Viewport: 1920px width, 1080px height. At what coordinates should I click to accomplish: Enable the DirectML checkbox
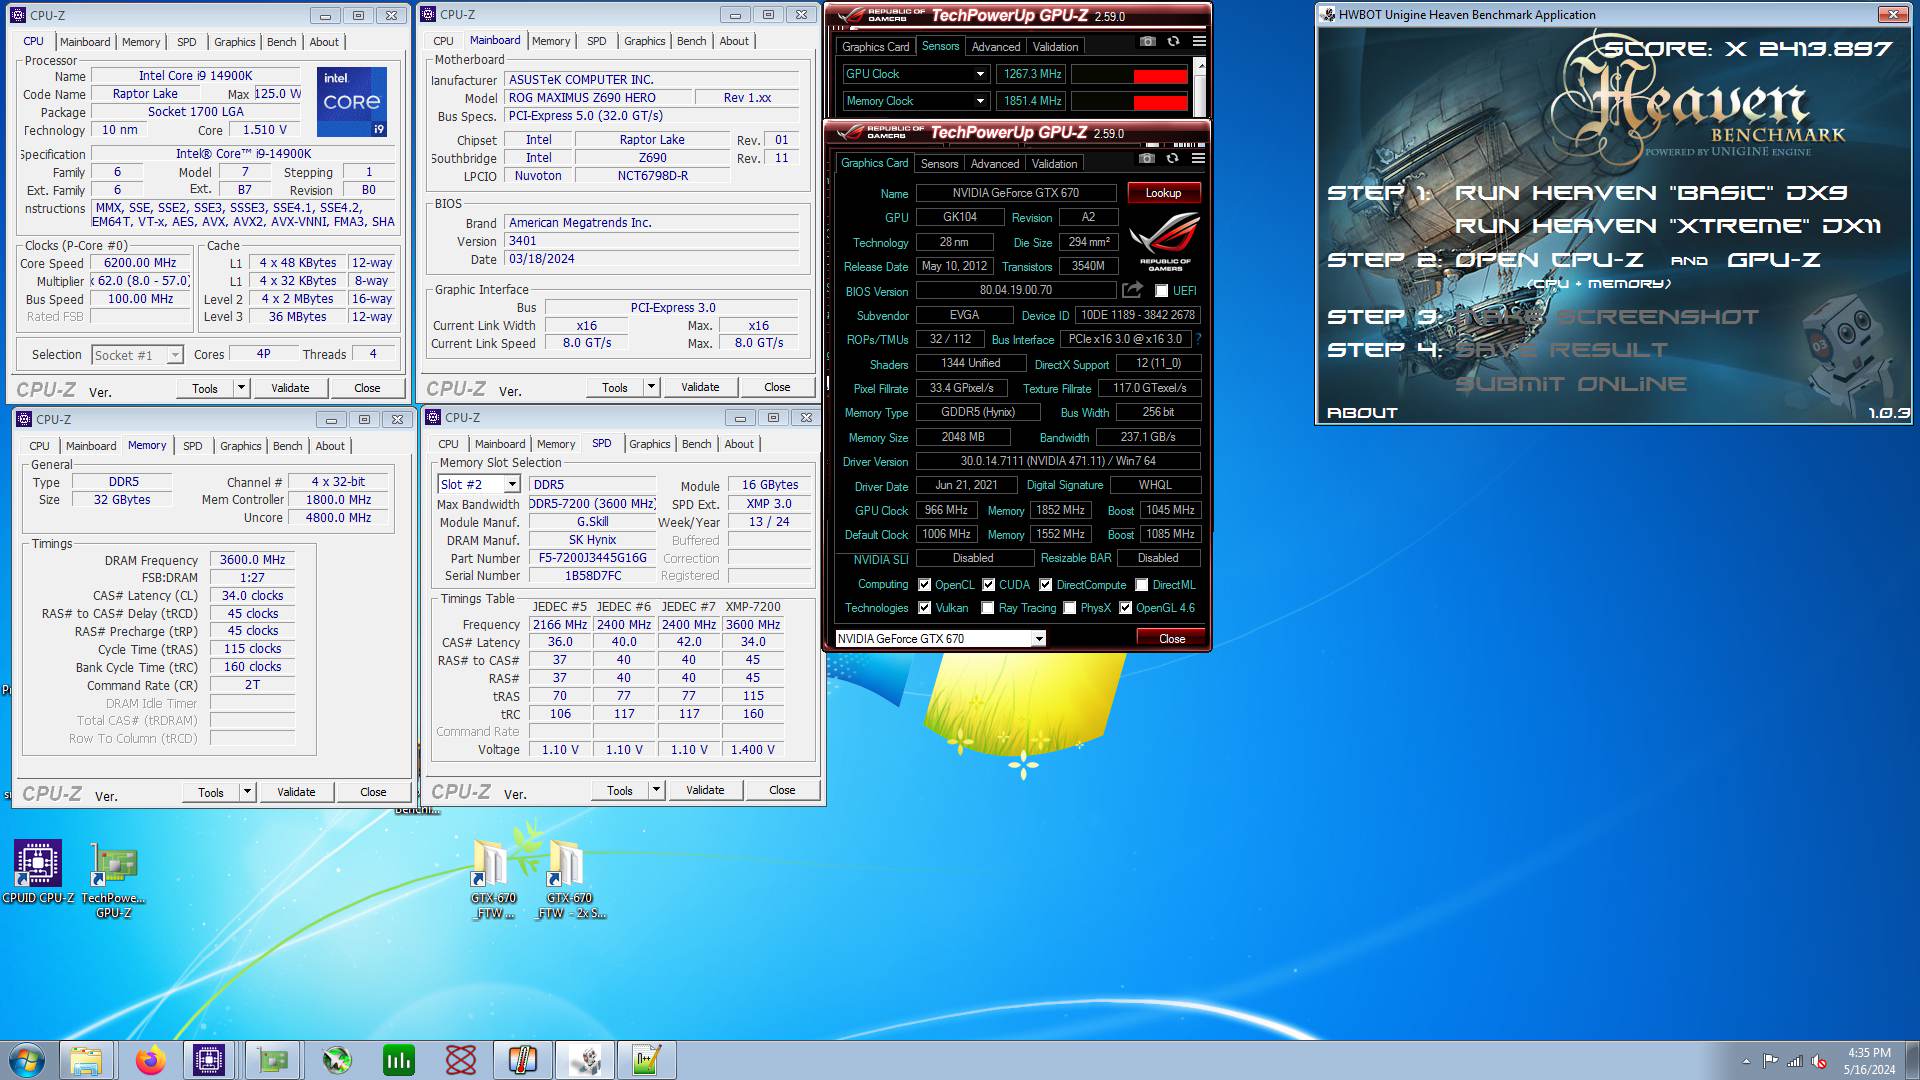1142,585
